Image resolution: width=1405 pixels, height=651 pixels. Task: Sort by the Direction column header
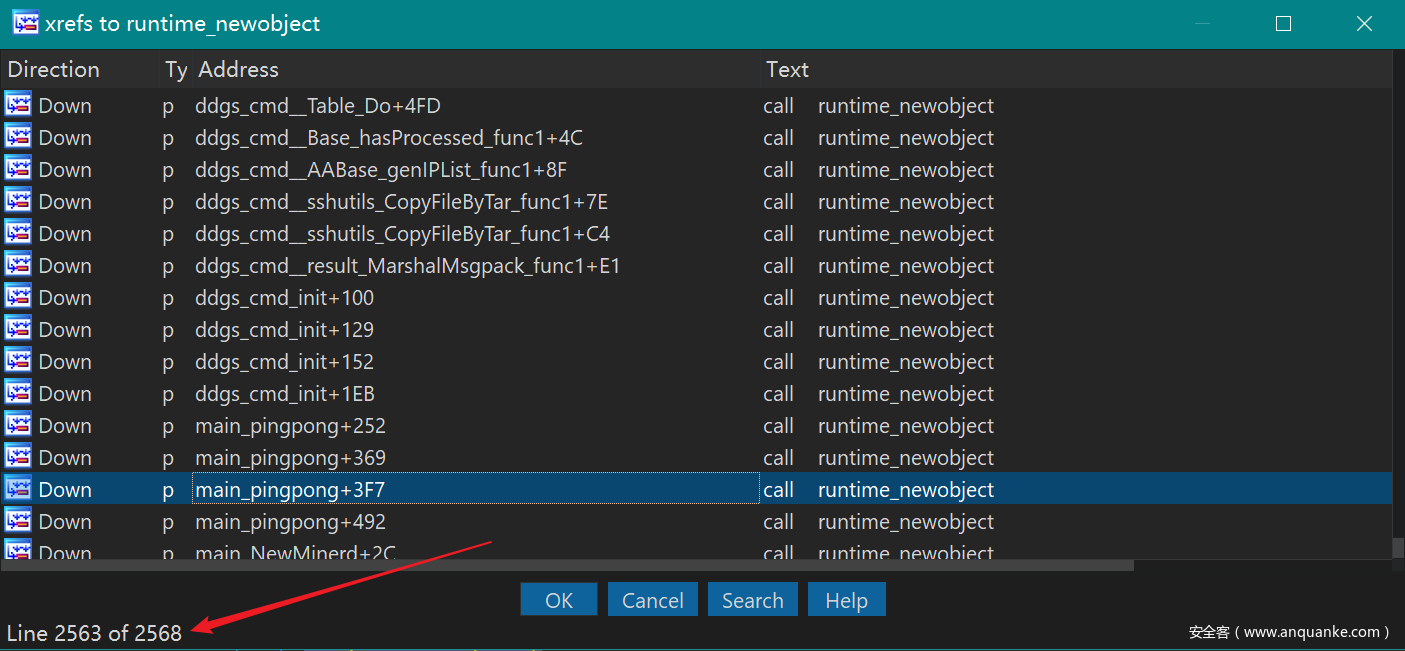(x=54, y=70)
